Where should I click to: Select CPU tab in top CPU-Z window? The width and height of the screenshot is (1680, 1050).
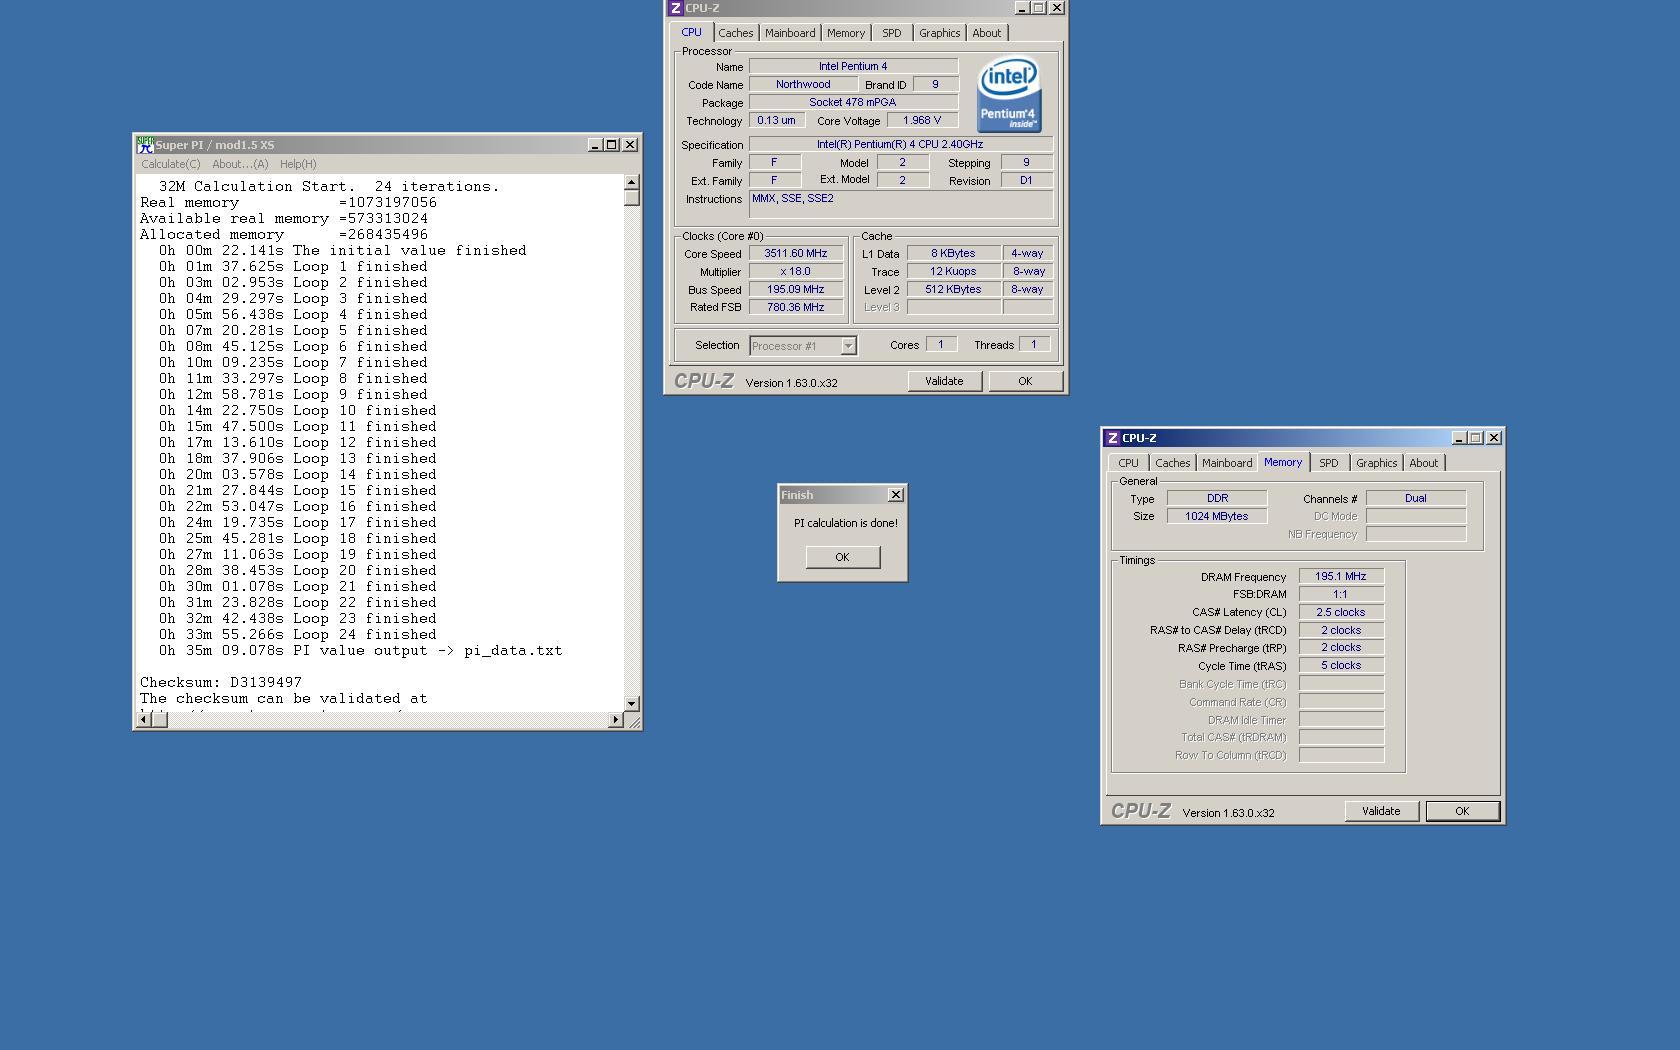(x=692, y=32)
